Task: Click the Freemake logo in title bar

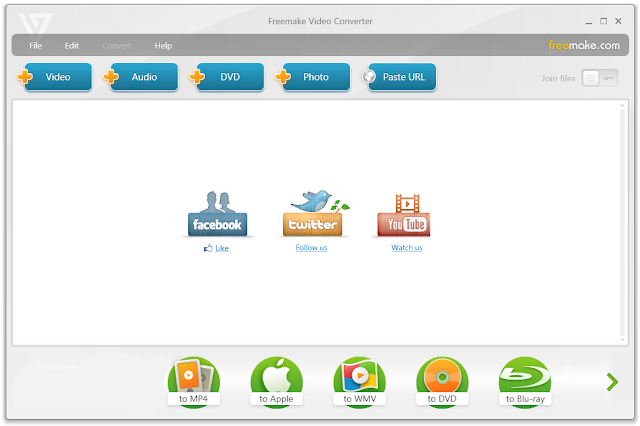Action: click(x=36, y=24)
